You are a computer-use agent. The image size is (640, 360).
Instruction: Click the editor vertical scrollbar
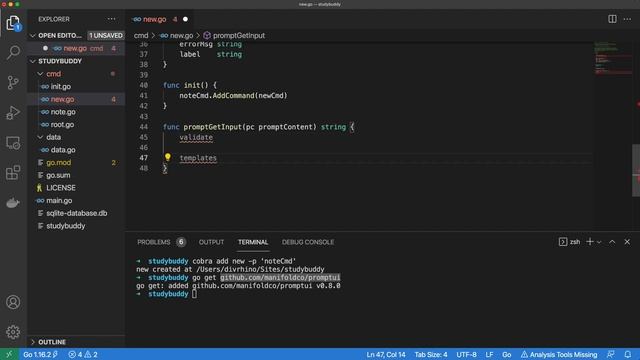pos(636,170)
